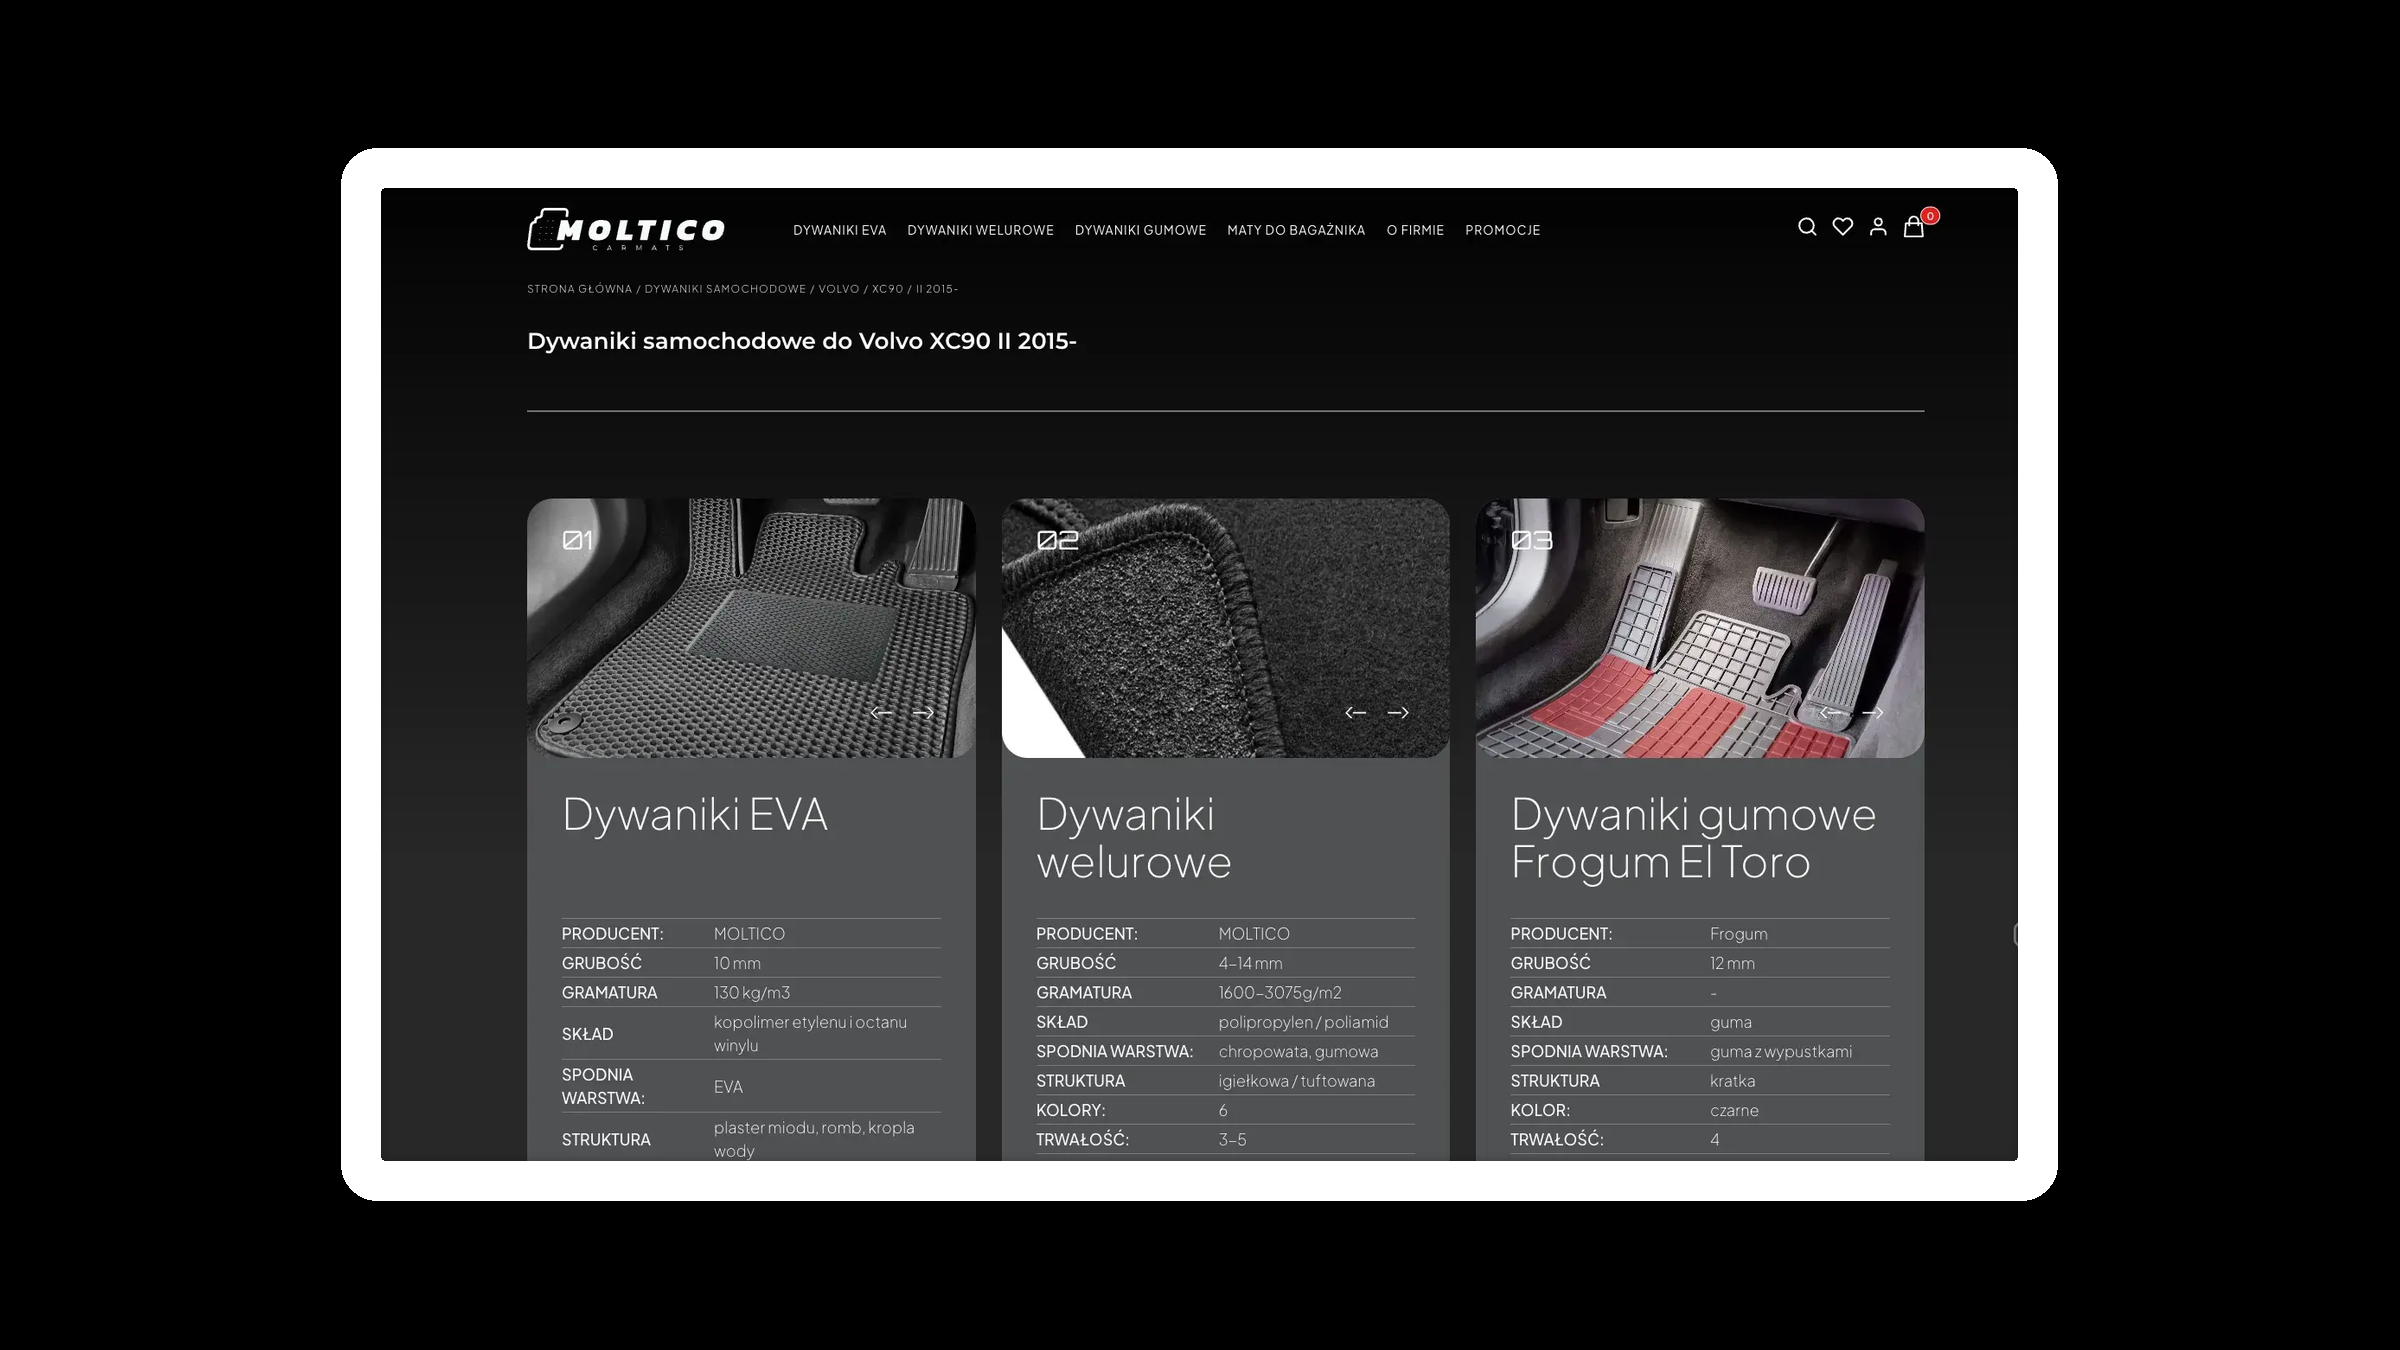Click the bottom layer value guma z wypustkami
This screenshot has width=2400, height=1350.
1781,1051
